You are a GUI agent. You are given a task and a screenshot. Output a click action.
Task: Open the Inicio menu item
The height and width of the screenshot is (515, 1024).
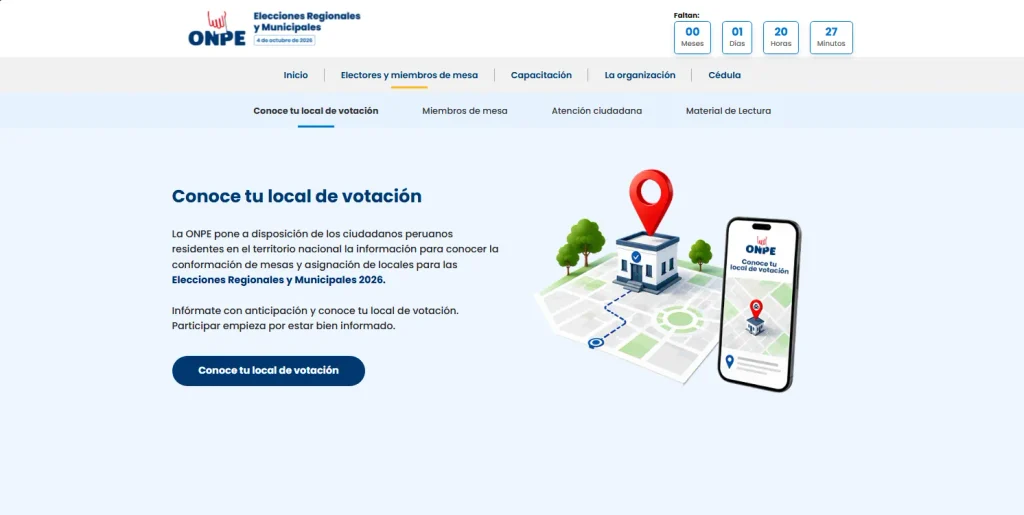[x=296, y=75]
